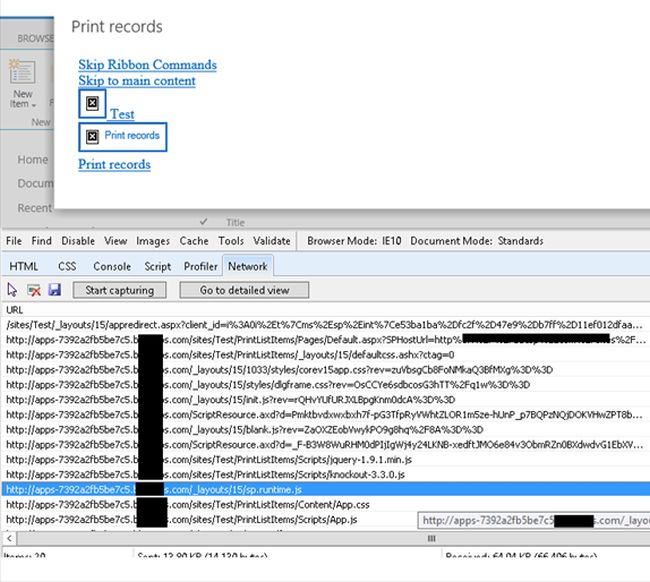Open the File menu in developer tools
This screenshot has width=650, height=582.
[14, 241]
